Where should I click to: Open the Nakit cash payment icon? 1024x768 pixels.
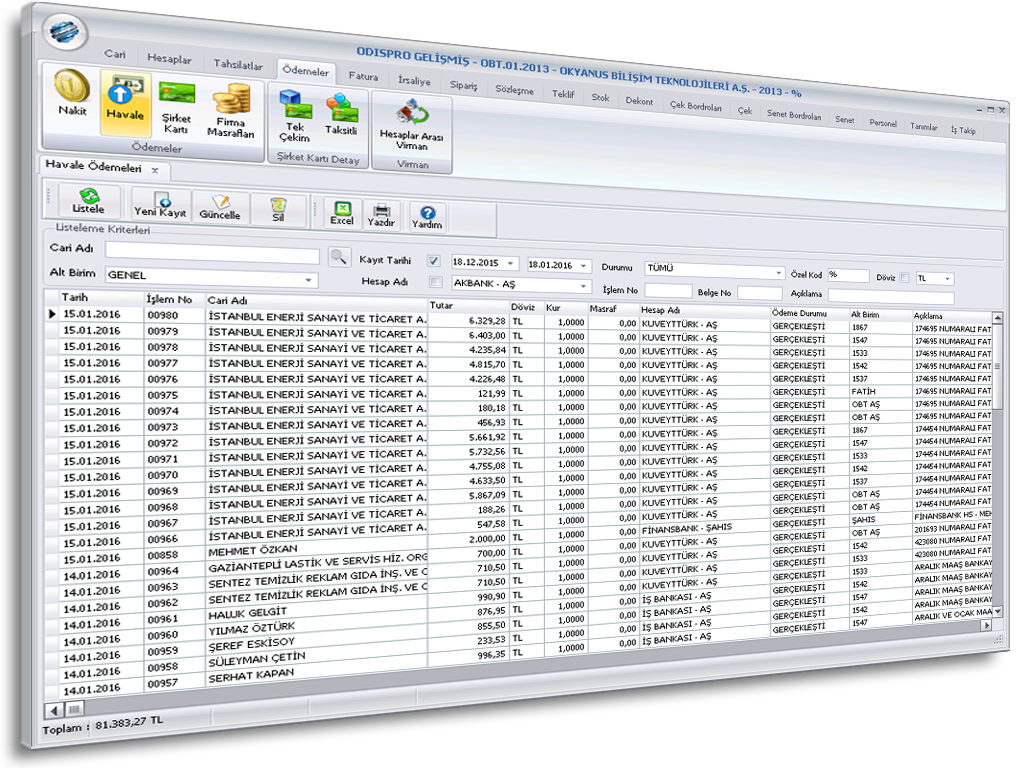72,93
